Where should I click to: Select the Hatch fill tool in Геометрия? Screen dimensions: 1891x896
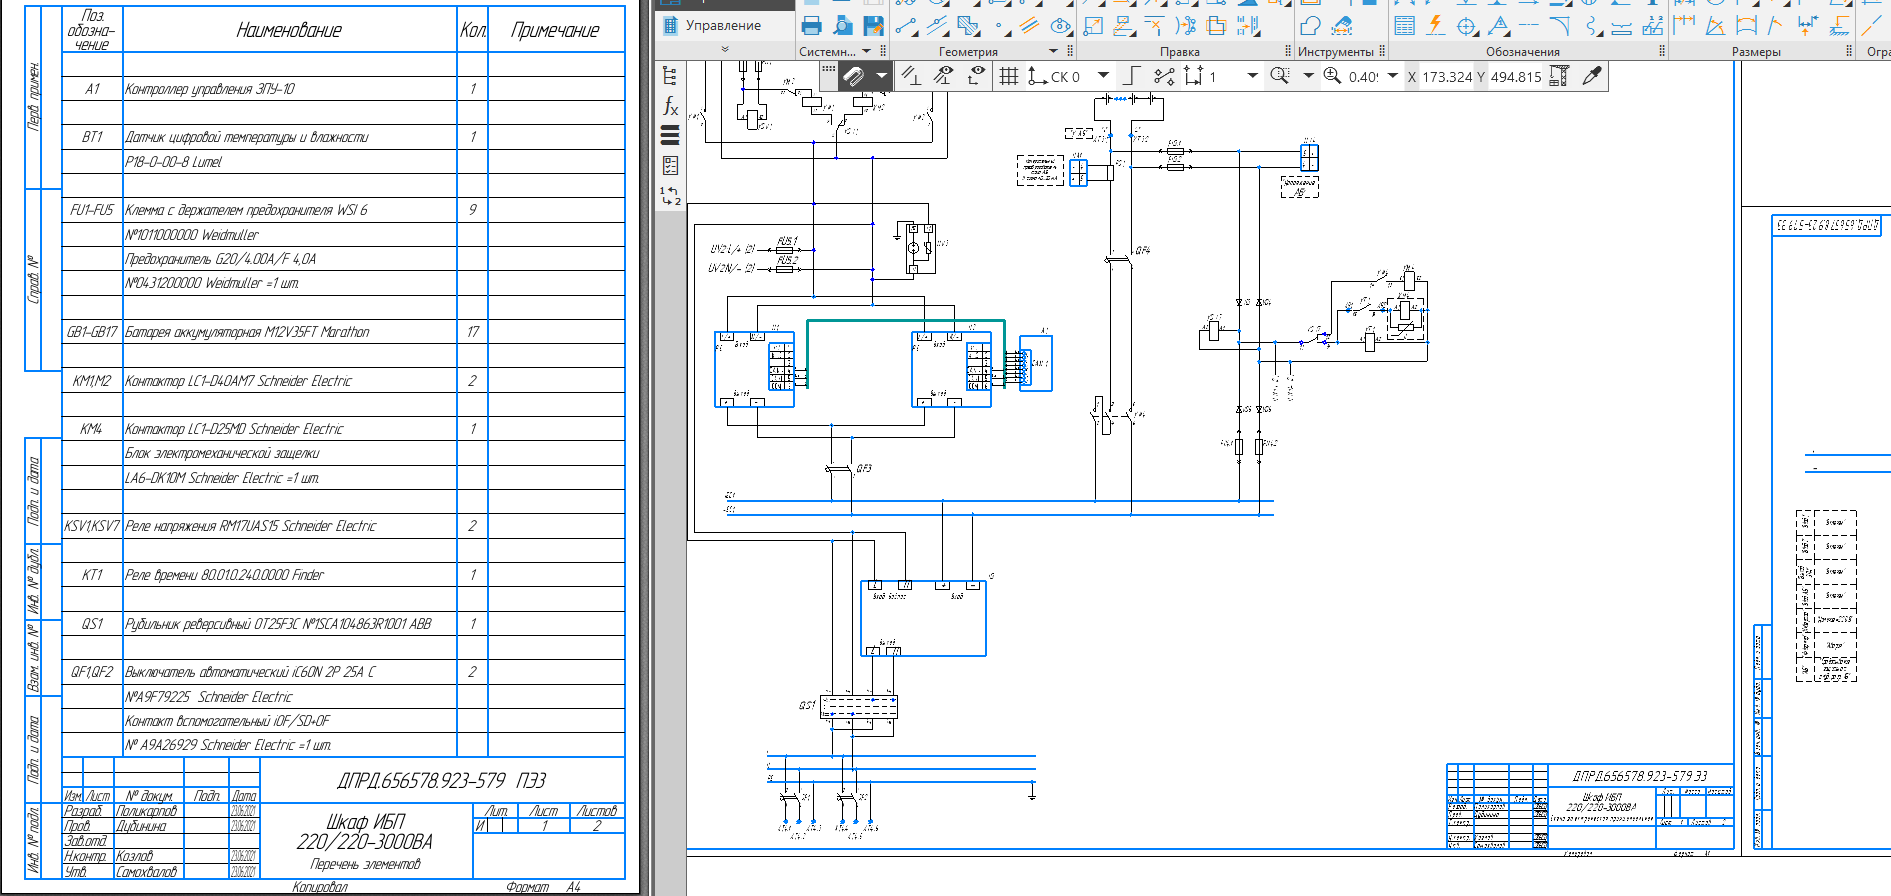click(968, 26)
